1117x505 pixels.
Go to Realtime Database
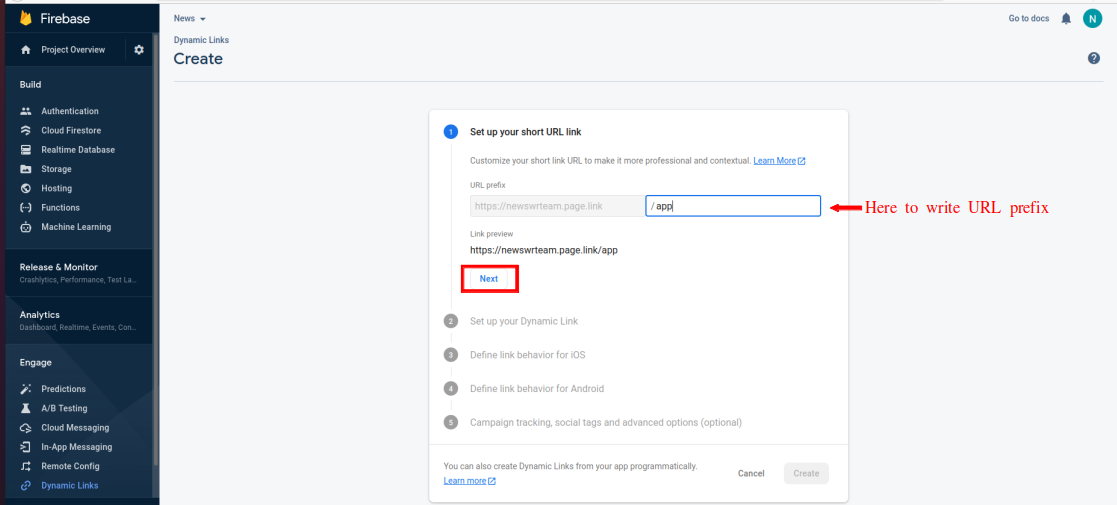point(77,150)
